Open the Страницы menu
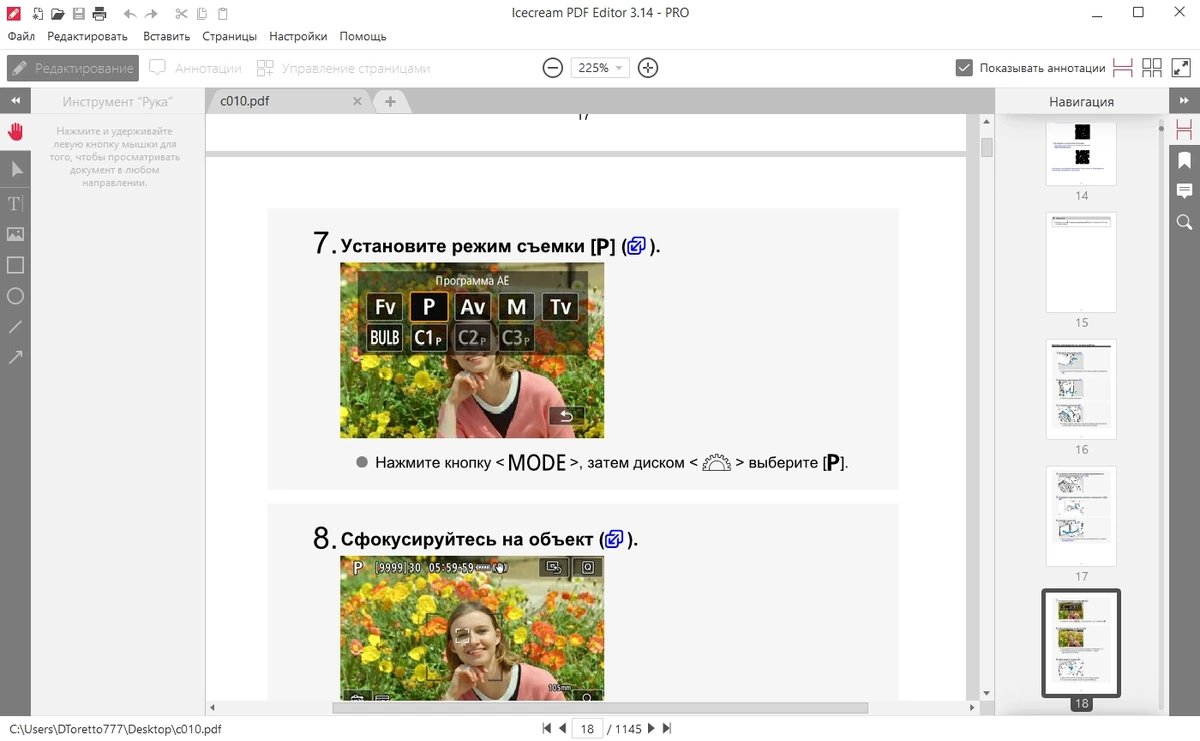1200x741 pixels. [x=229, y=36]
